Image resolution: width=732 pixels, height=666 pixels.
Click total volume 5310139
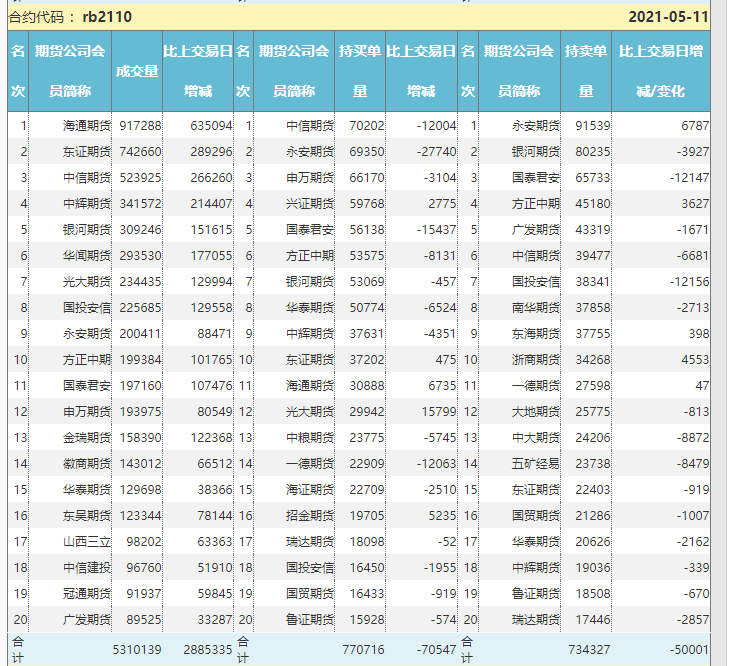137,650
